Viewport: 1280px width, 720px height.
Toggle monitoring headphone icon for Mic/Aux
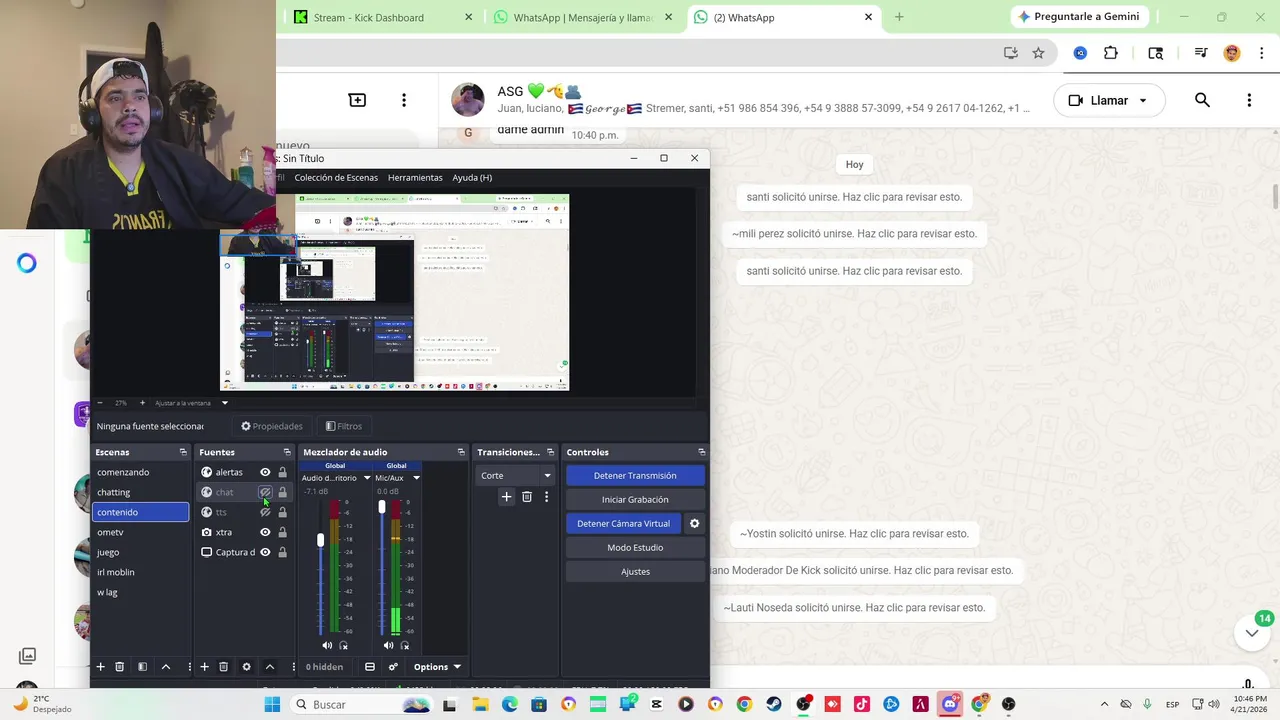pyautogui.click(x=405, y=645)
